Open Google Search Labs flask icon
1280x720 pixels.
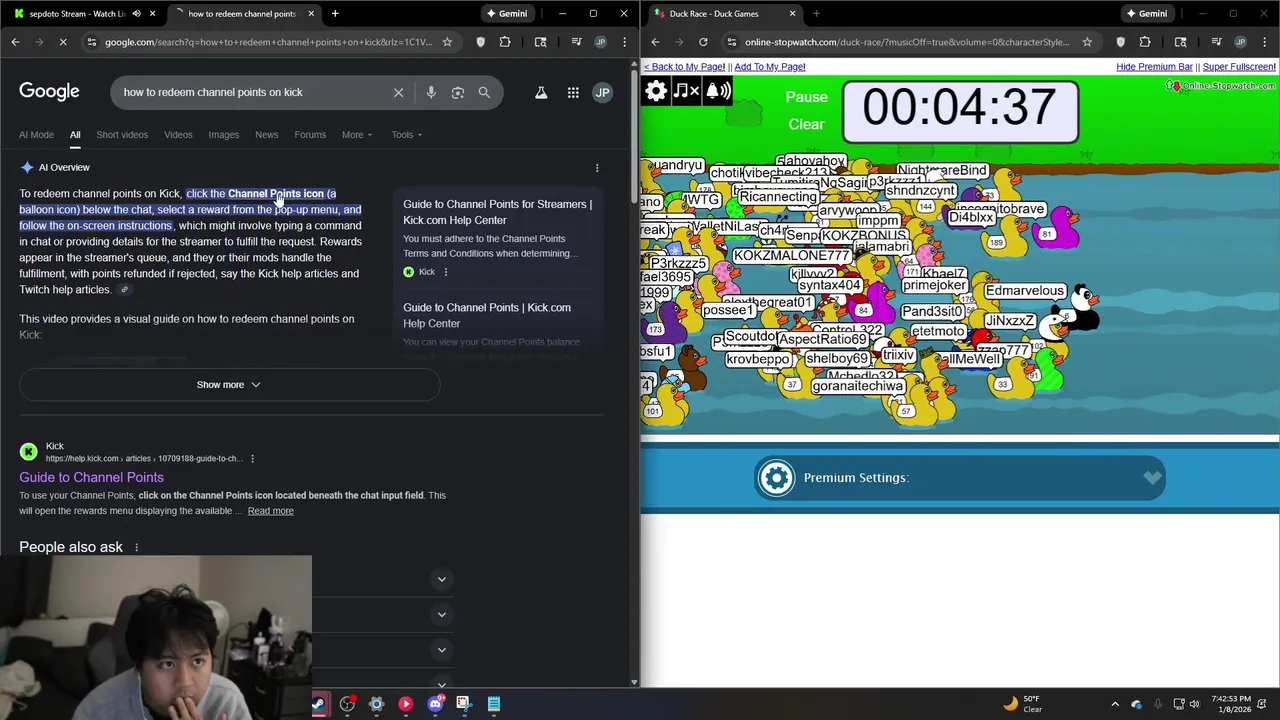[x=541, y=92]
